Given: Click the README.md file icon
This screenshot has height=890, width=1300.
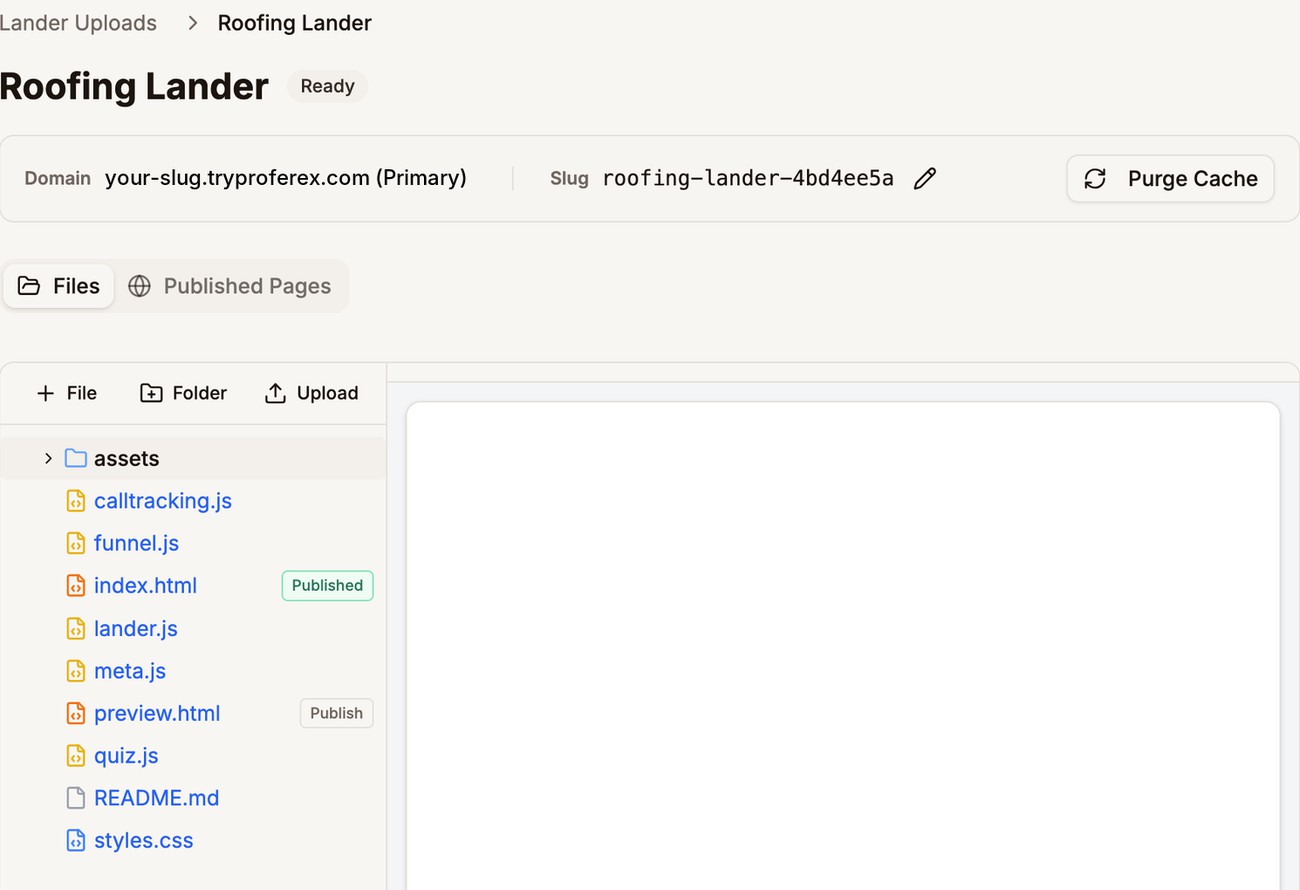Looking at the screenshot, I should 76,798.
